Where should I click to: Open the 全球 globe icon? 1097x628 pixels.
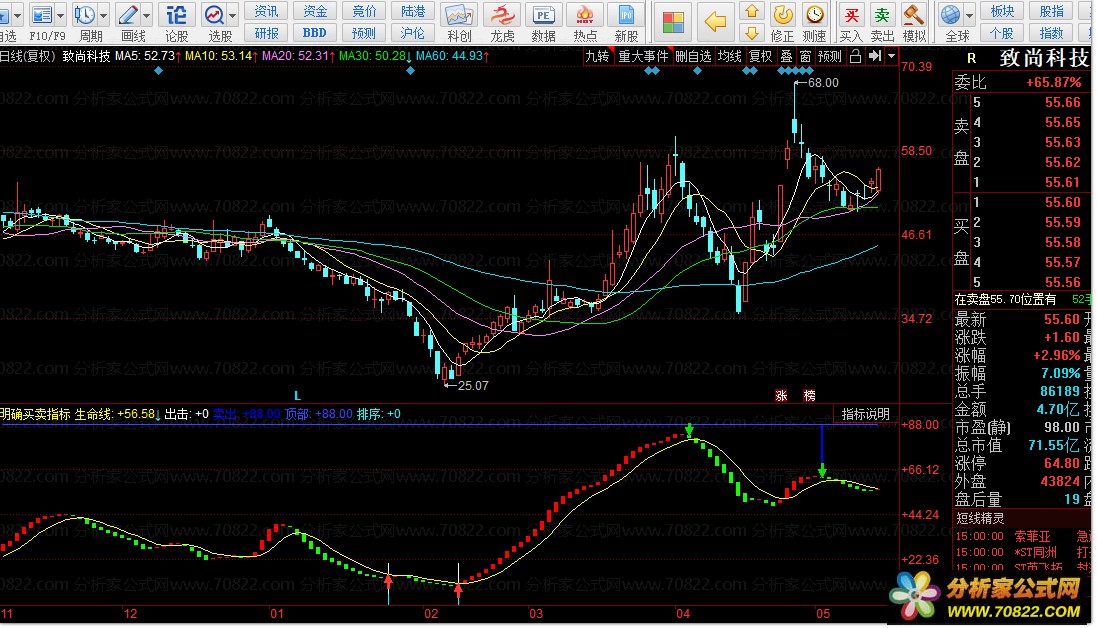click(x=951, y=15)
